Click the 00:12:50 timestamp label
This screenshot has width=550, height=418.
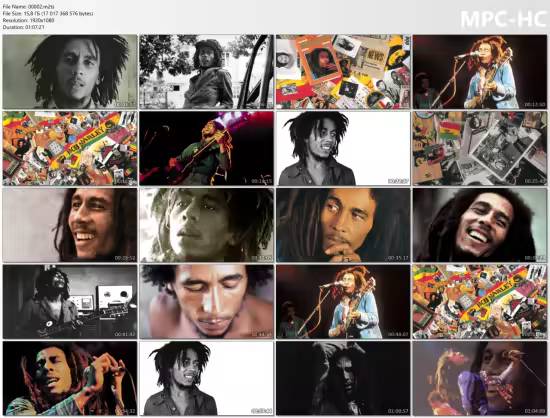535,104
